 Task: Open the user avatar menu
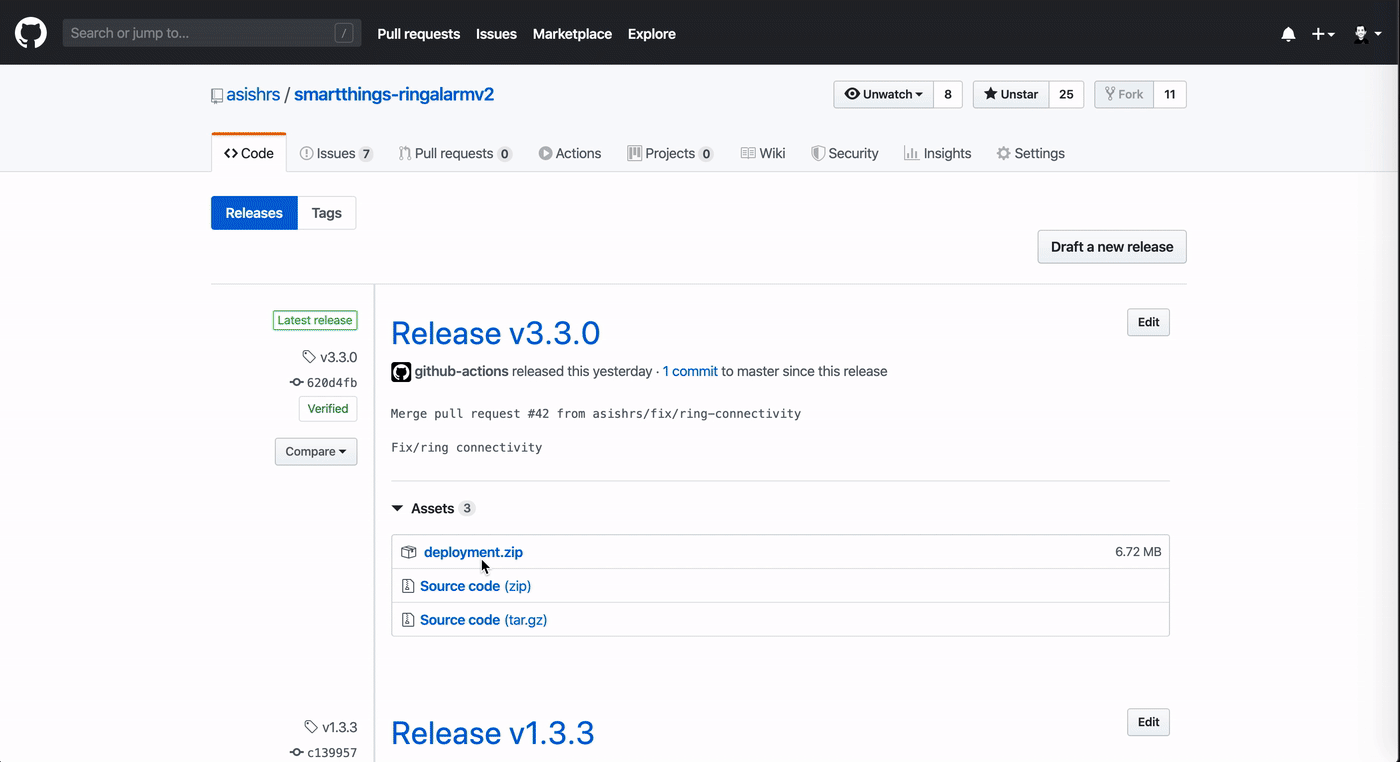(x=1367, y=34)
